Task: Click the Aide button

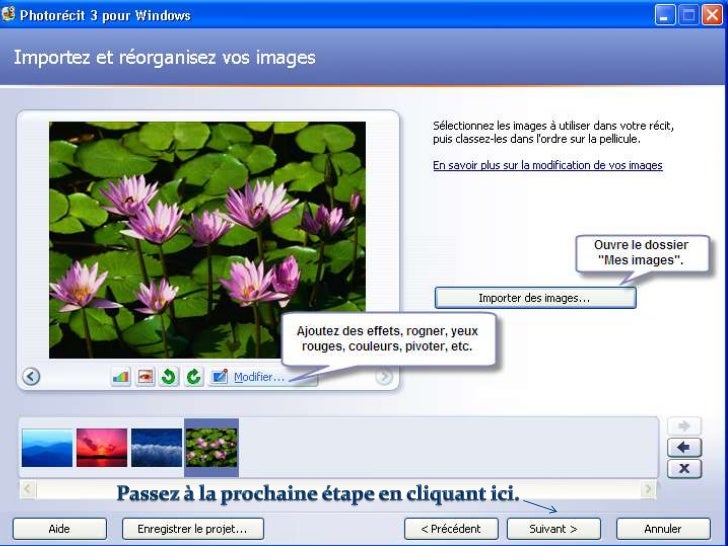Action: point(59,529)
